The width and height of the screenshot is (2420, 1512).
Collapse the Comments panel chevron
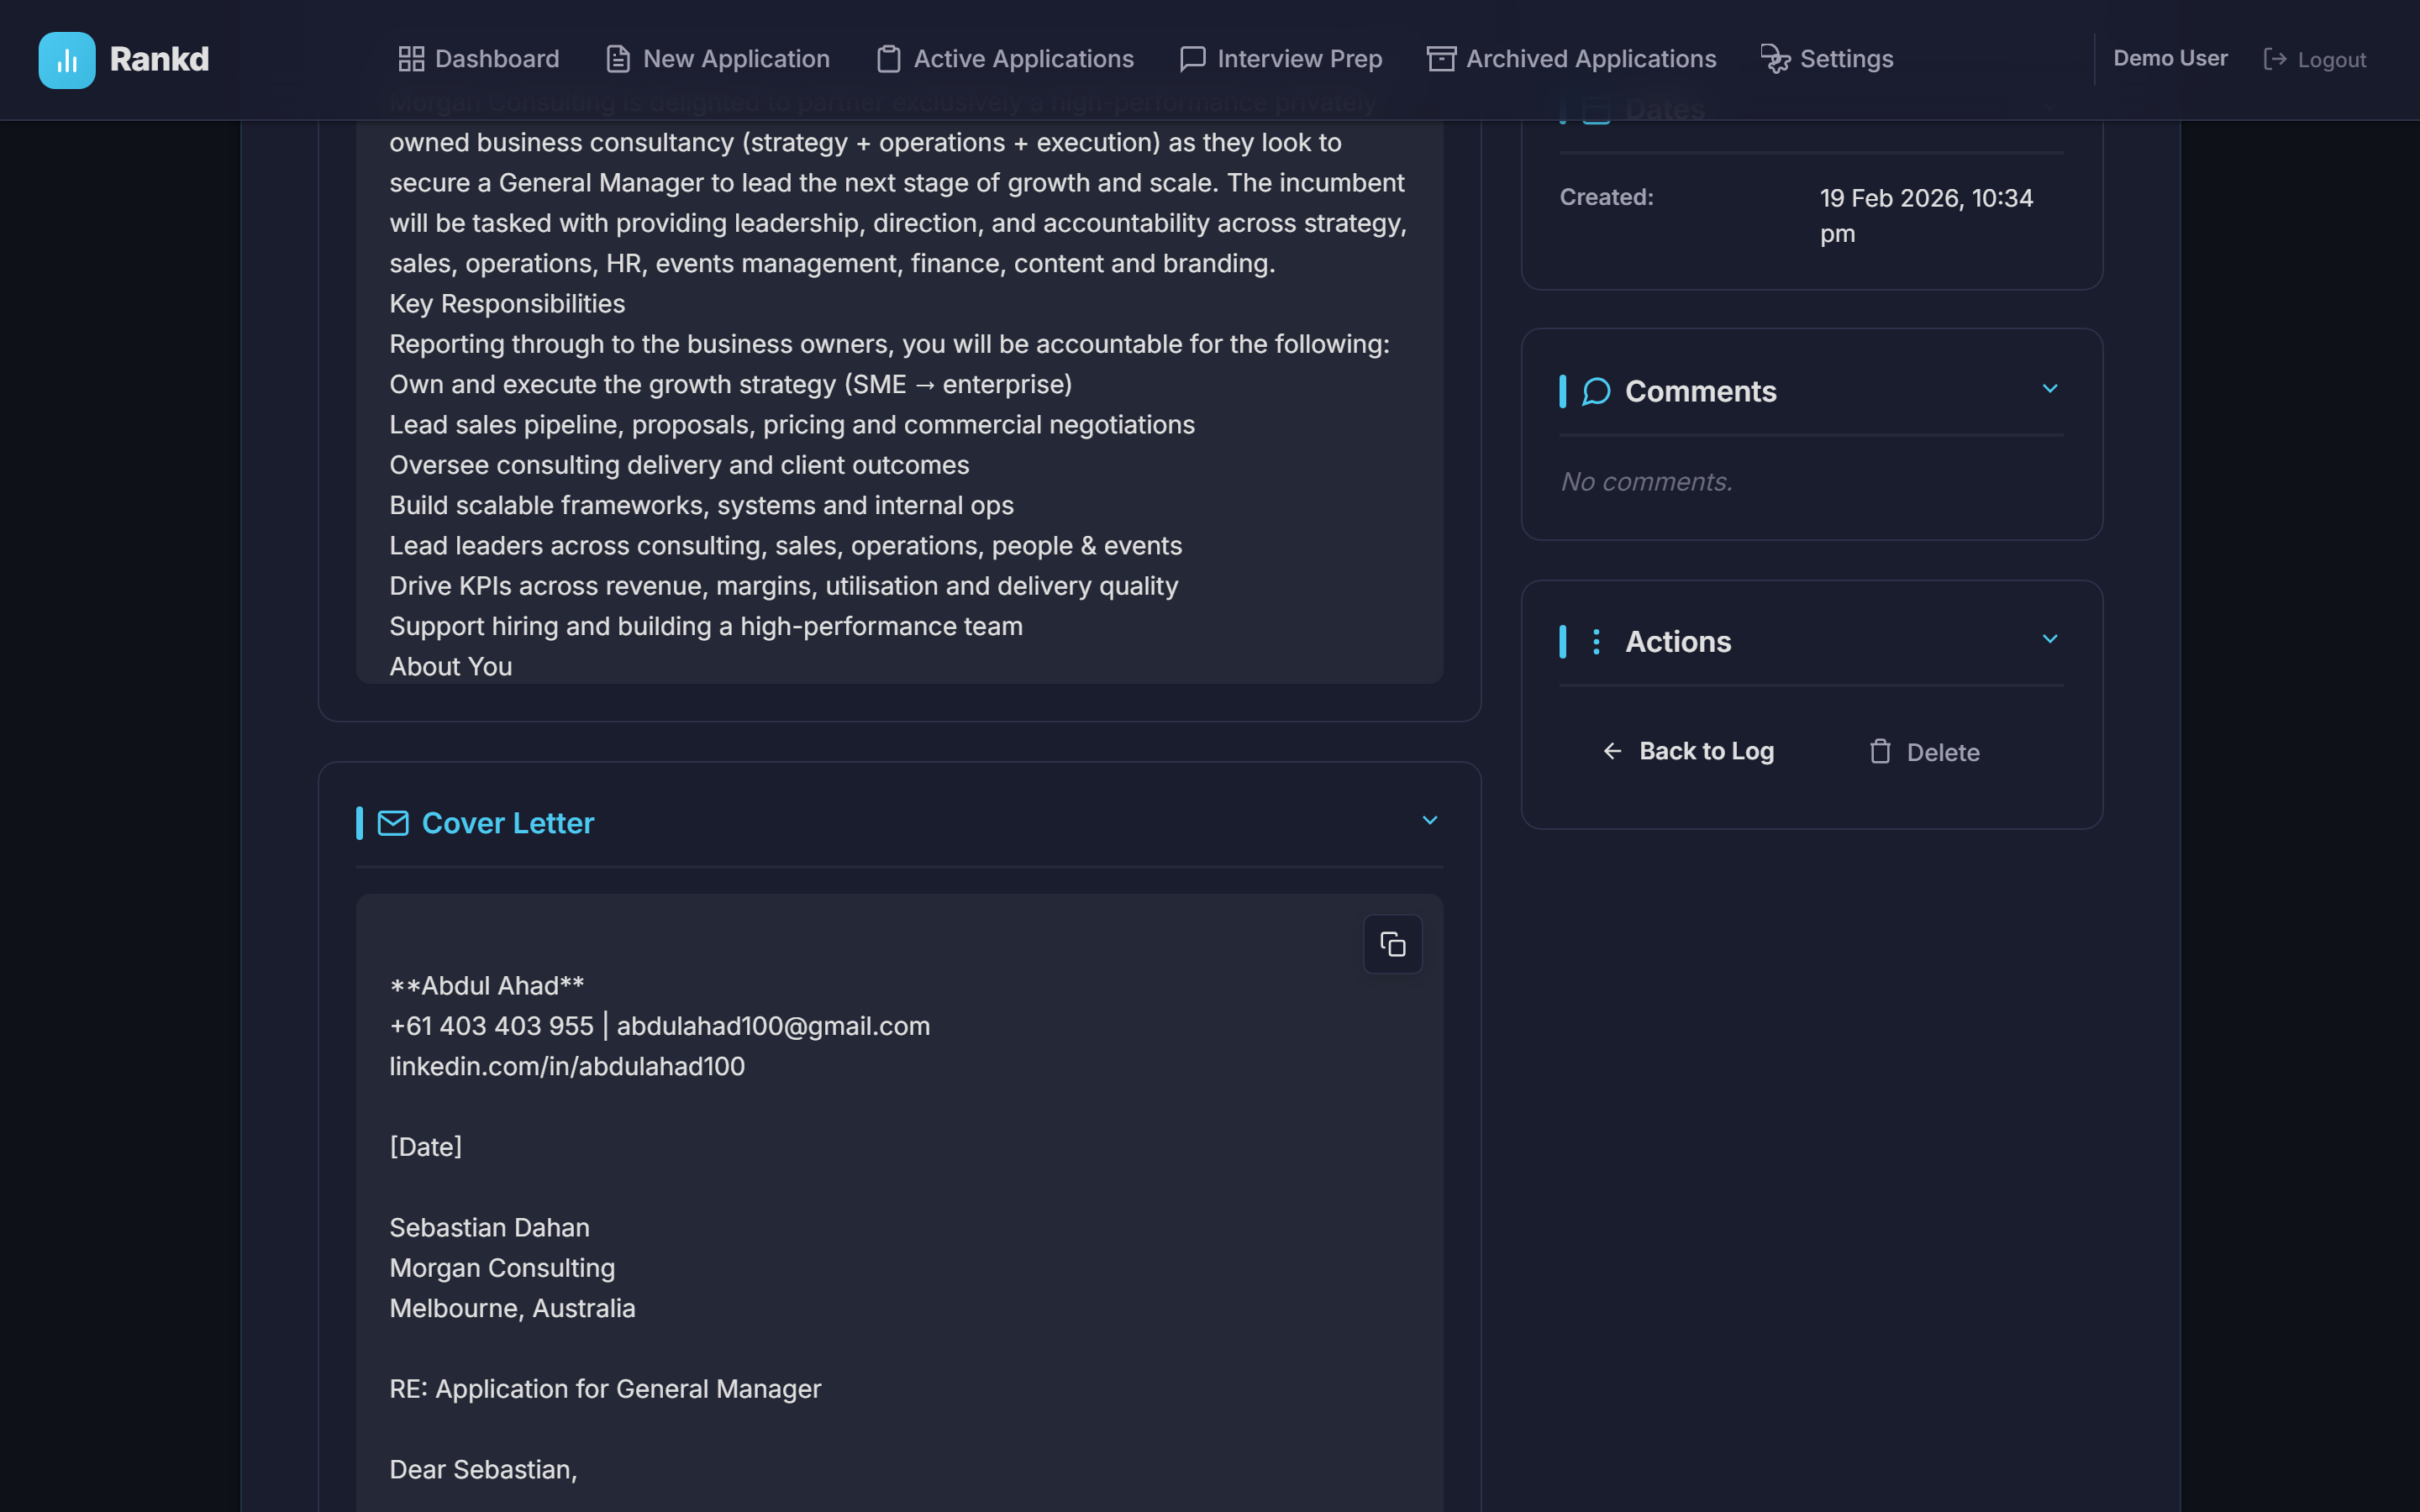[x=2050, y=389]
